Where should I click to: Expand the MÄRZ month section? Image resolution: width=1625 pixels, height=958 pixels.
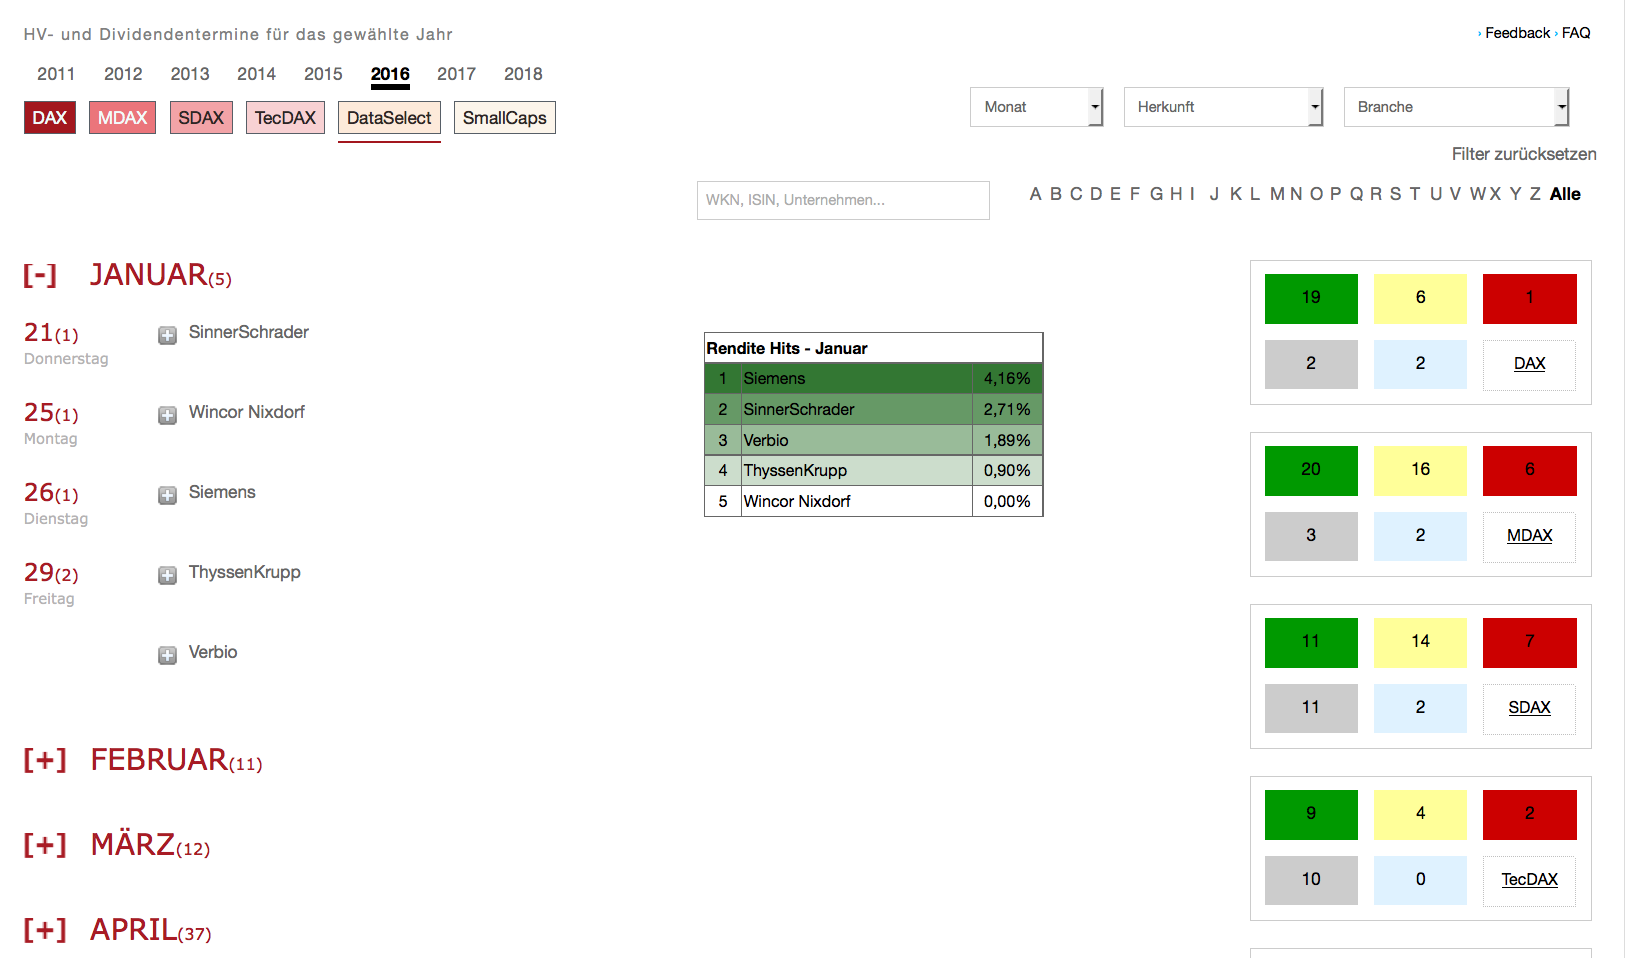click(45, 845)
